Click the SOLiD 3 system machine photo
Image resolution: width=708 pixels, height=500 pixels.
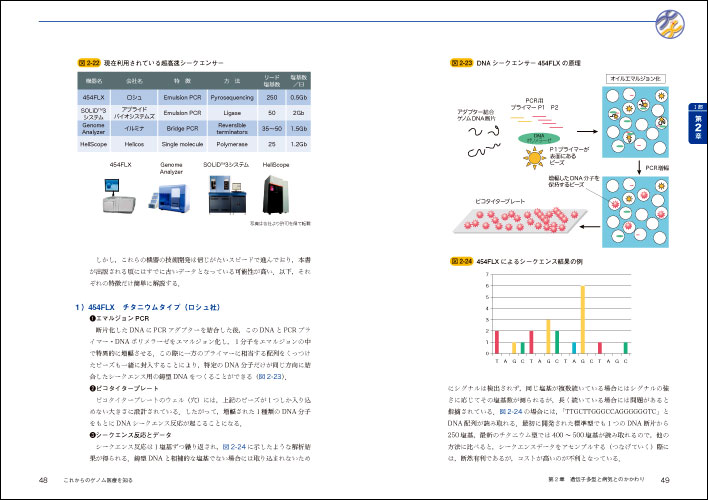225,194
